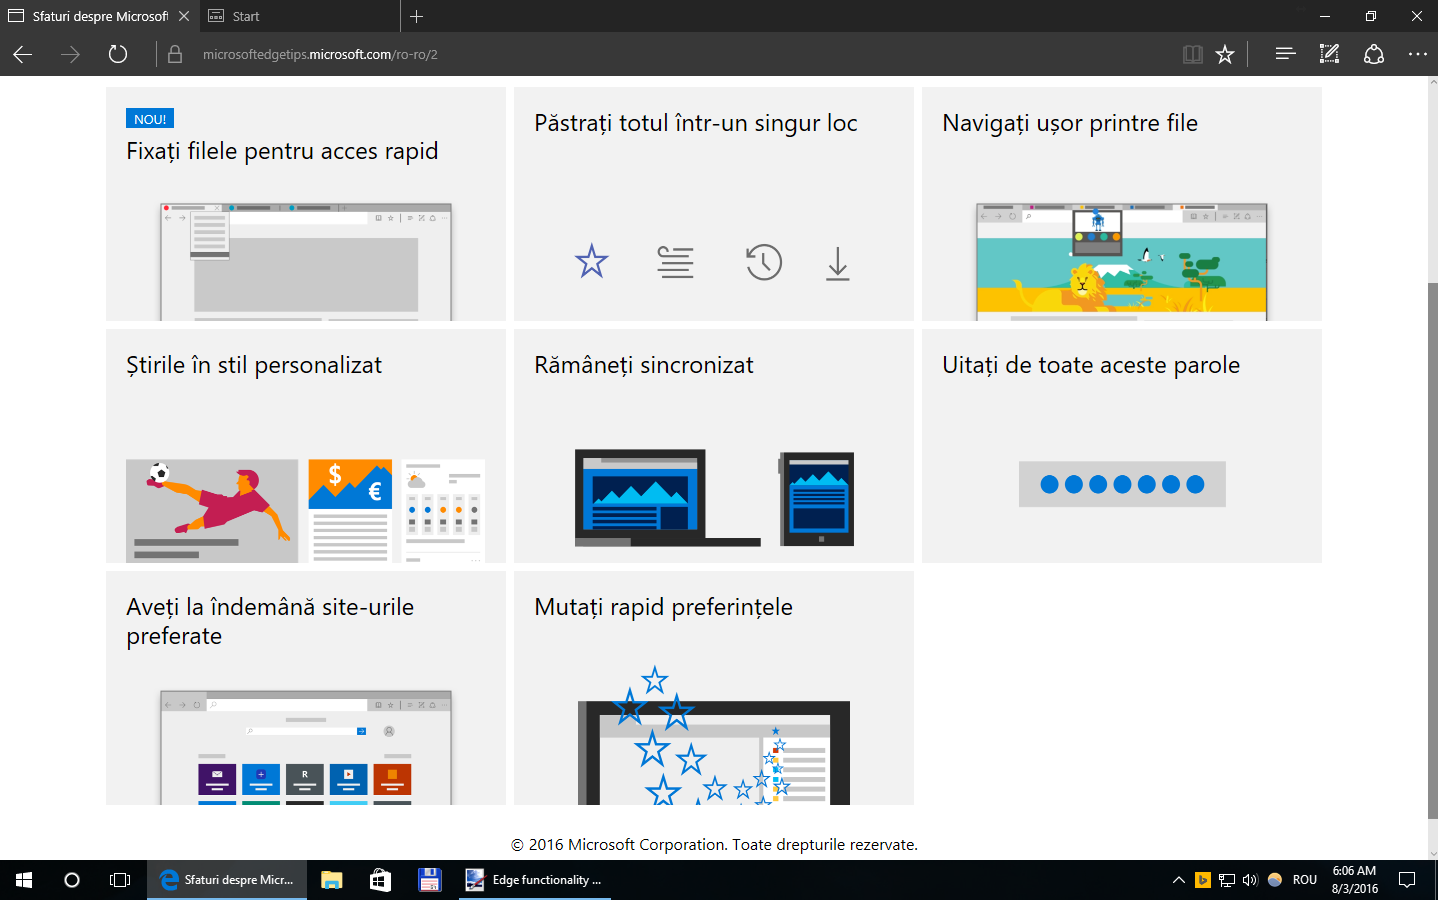The width and height of the screenshot is (1438, 900).
Task: Switch to Edge functionality taskbar window
Action: click(x=535, y=880)
